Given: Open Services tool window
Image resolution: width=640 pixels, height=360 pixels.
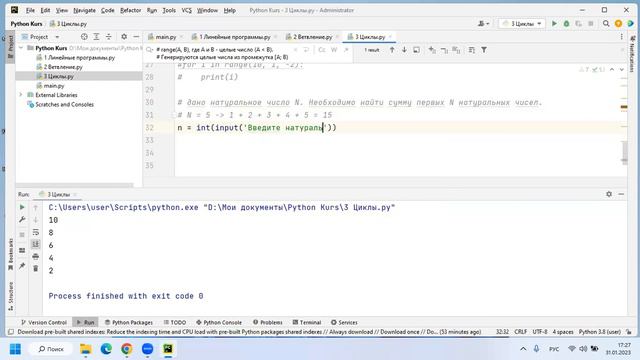Looking at the screenshot, I should [x=344, y=322].
